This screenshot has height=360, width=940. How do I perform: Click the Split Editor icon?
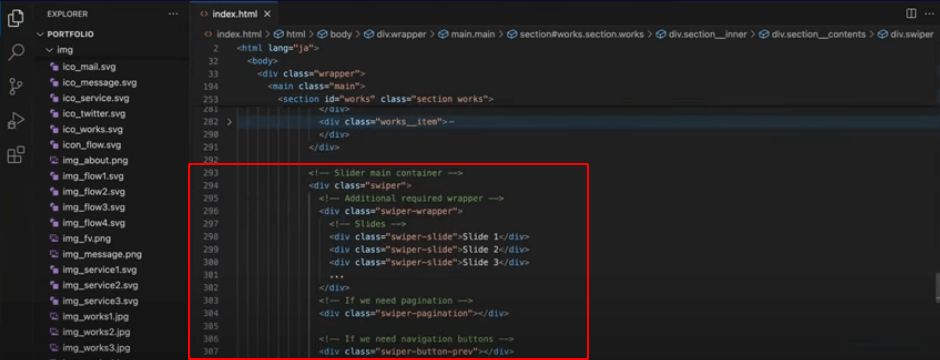coord(911,13)
